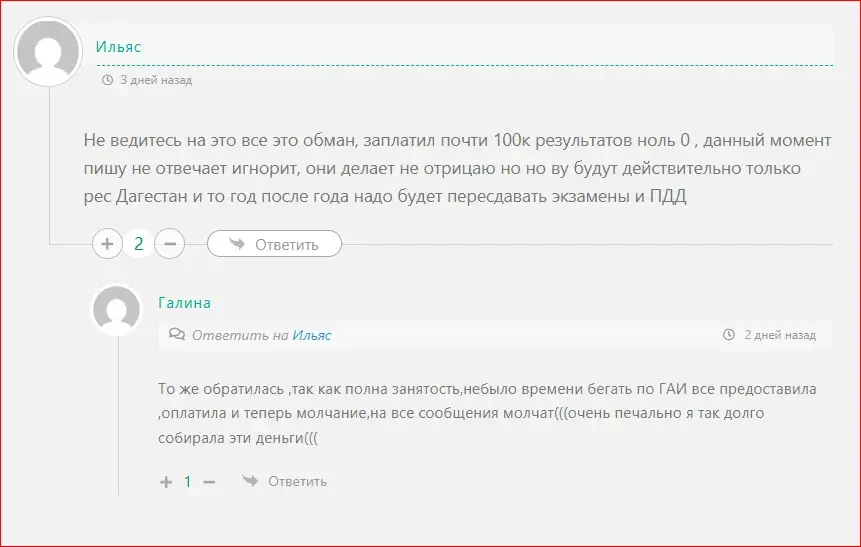Click clock icon beside '2 дней назад'
Image resolution: width=861 pixels, height=547 pixels.
point(729,334)
